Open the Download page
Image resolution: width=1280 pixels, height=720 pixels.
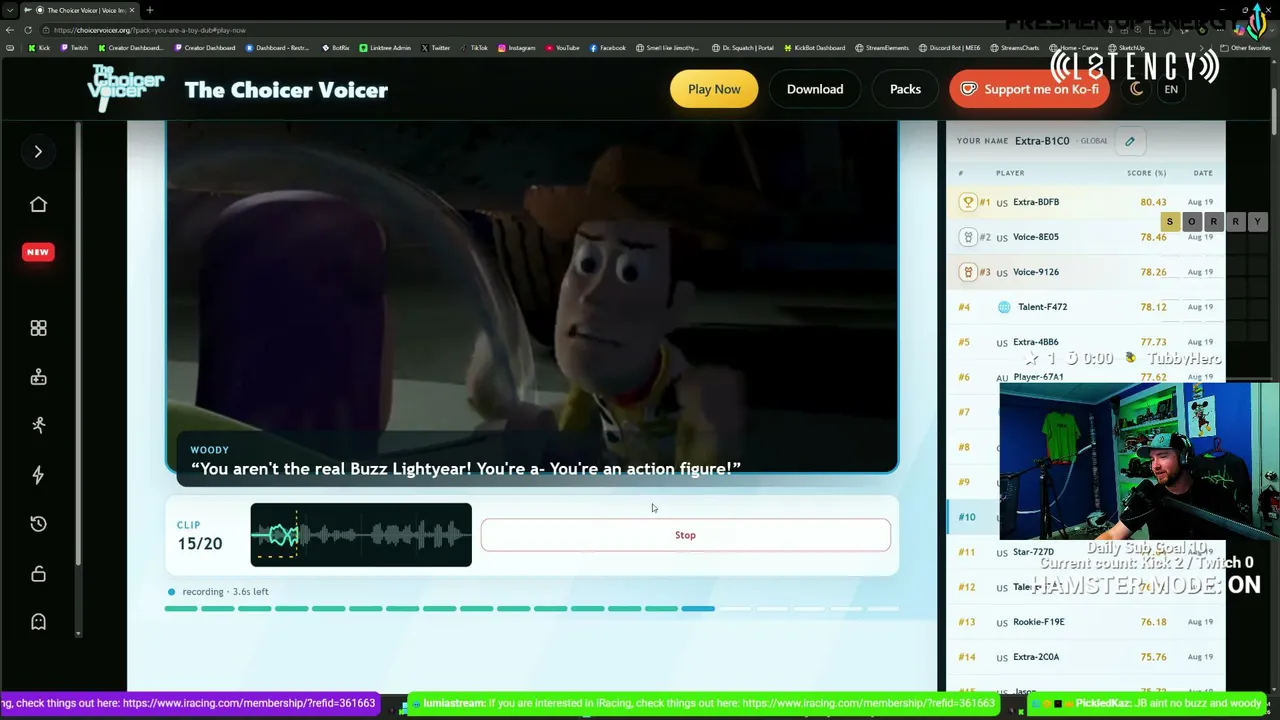coord(815,89)
